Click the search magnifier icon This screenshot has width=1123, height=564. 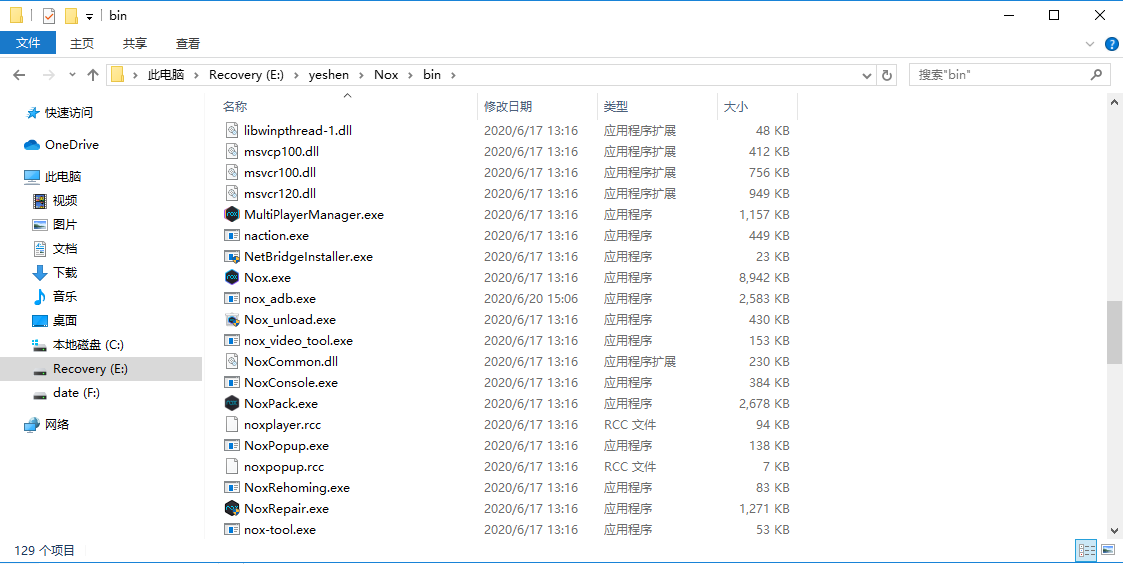tap(1096, 74)
